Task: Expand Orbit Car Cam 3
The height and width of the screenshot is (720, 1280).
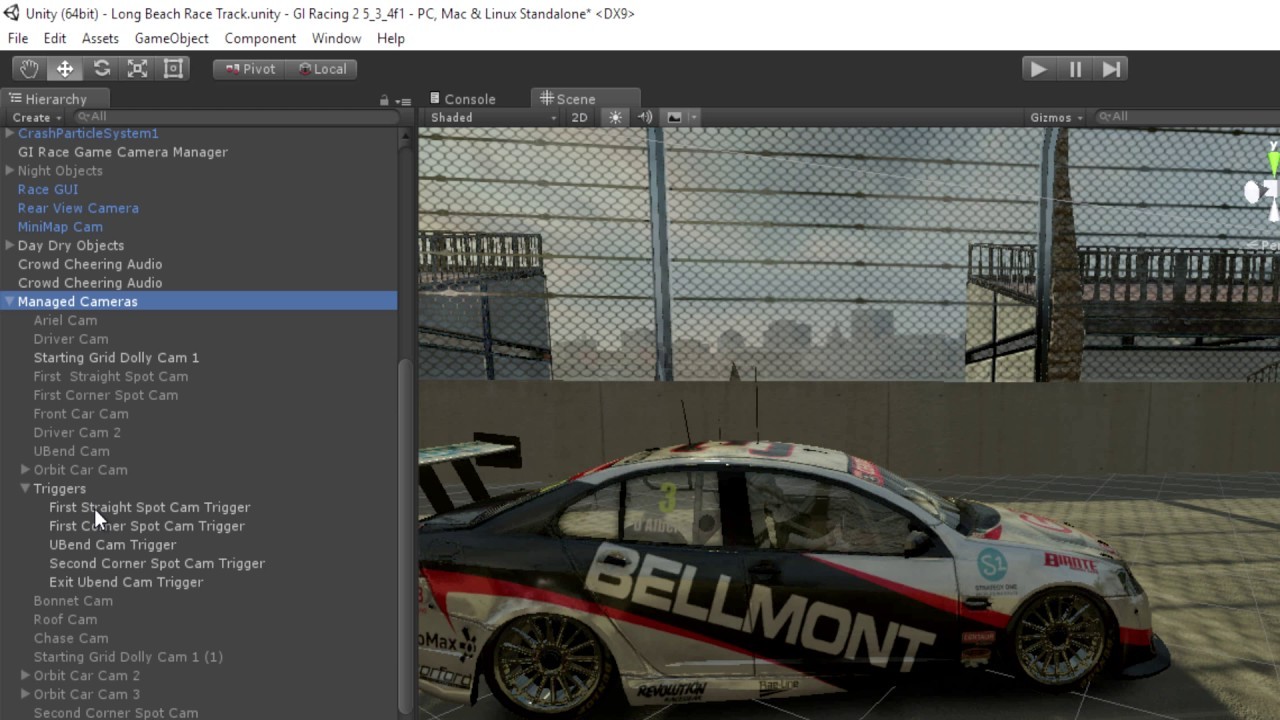Action: [x=26, y=694]
